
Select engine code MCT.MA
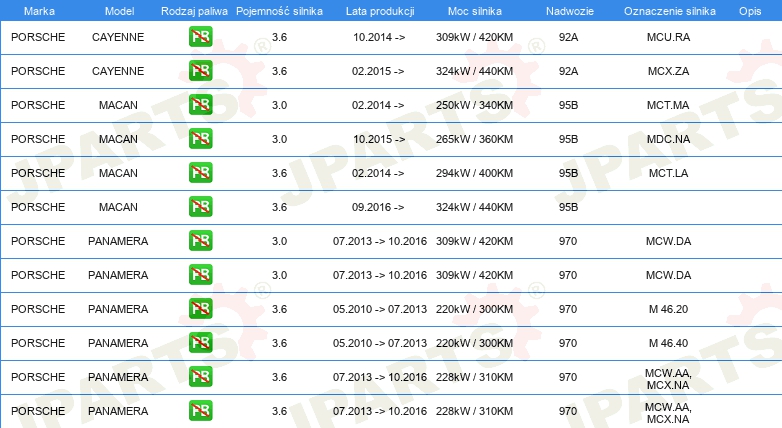(x=668, y=105)
